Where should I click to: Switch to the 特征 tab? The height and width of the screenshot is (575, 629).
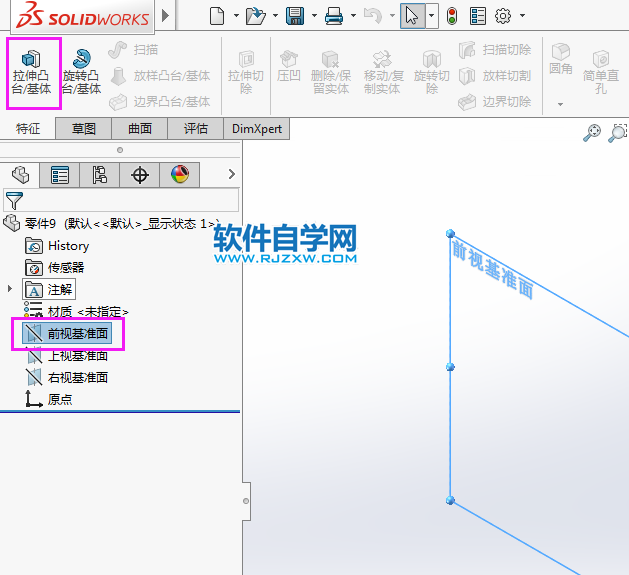28,129
